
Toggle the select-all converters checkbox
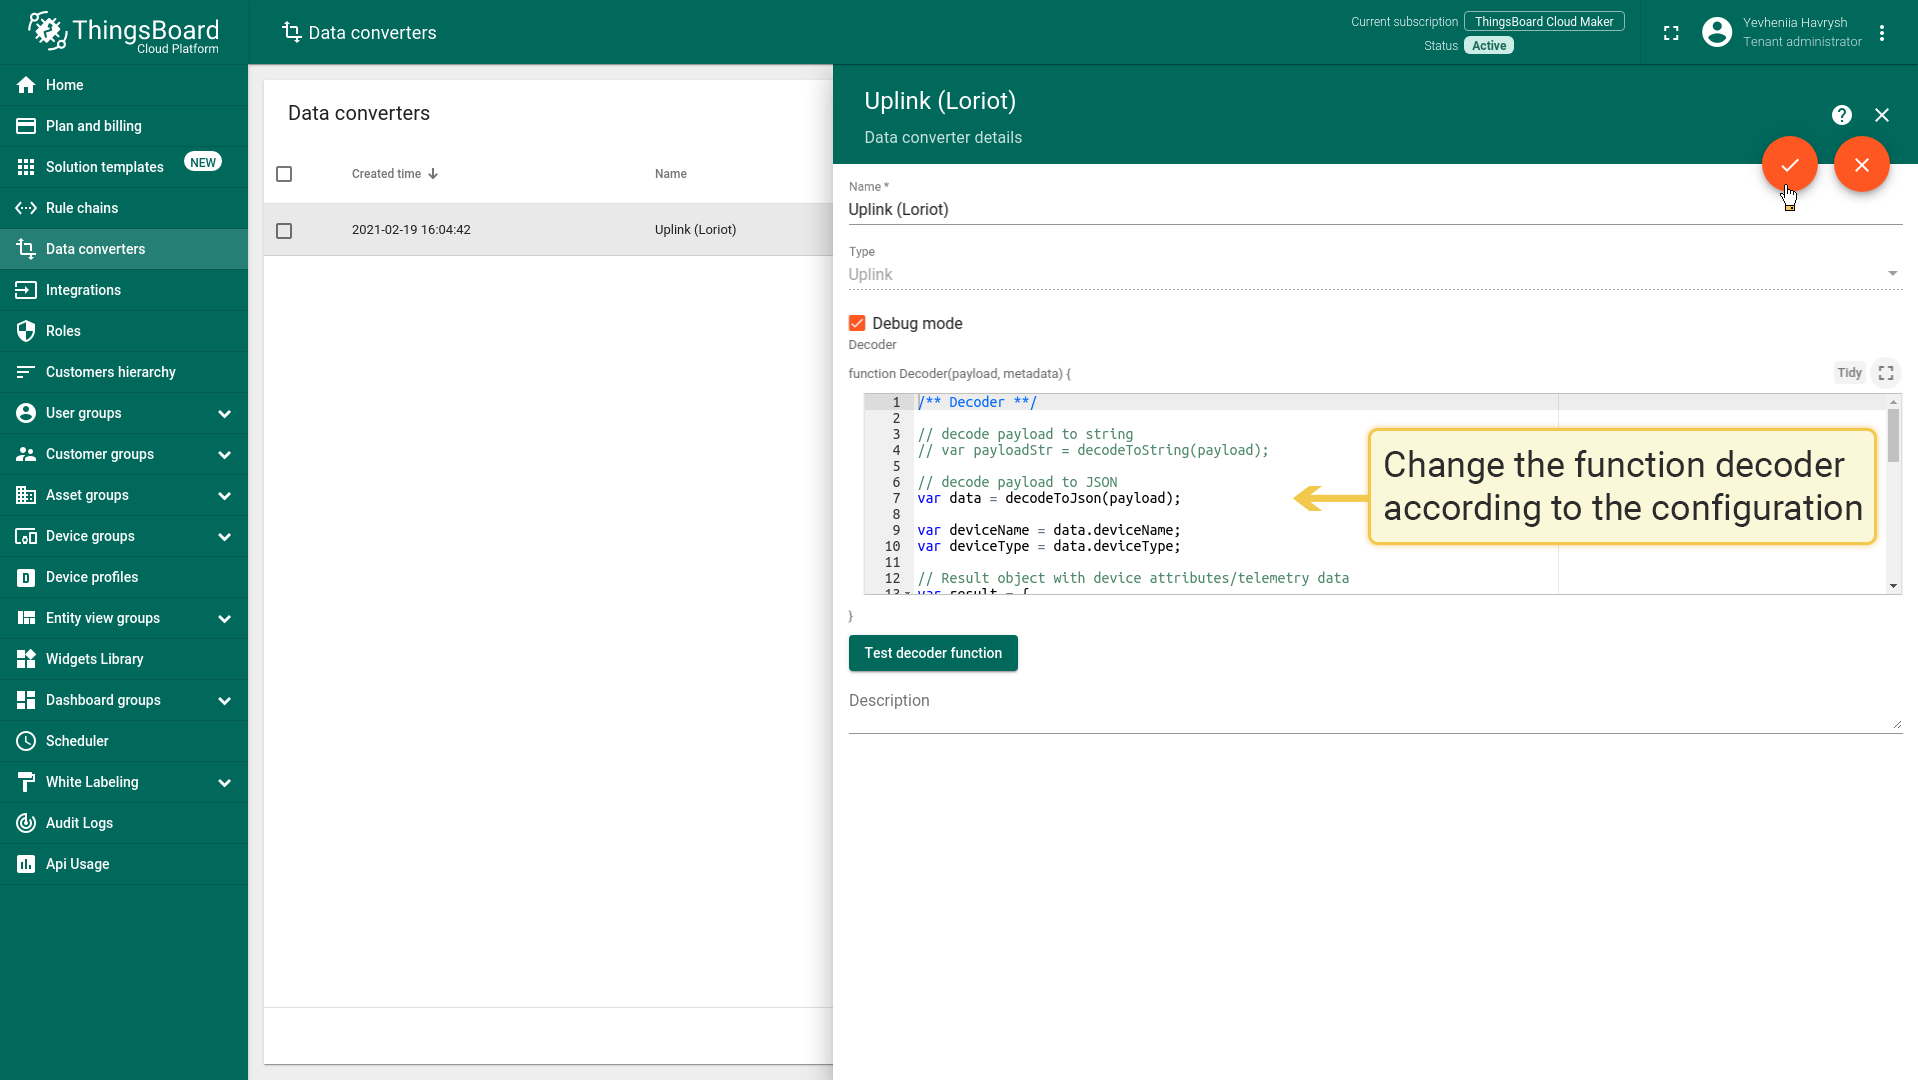point(284,174)
